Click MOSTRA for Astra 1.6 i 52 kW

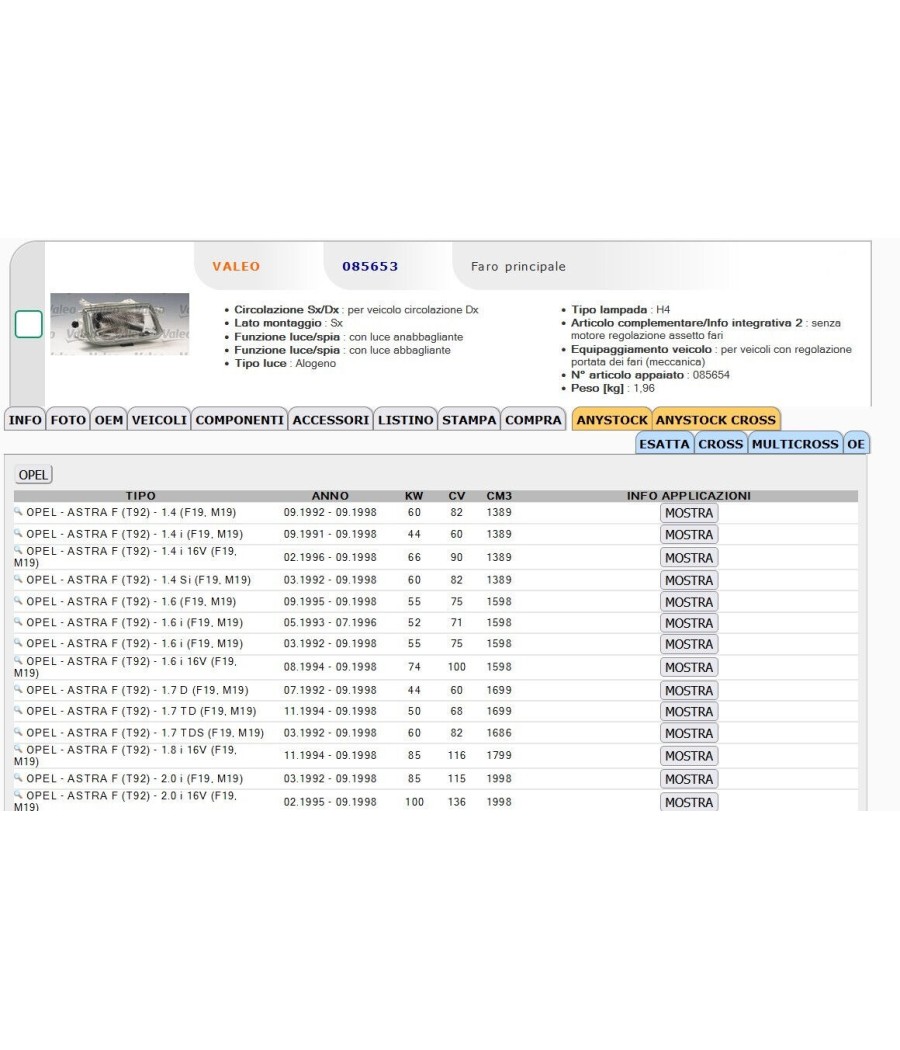[689, 623]
